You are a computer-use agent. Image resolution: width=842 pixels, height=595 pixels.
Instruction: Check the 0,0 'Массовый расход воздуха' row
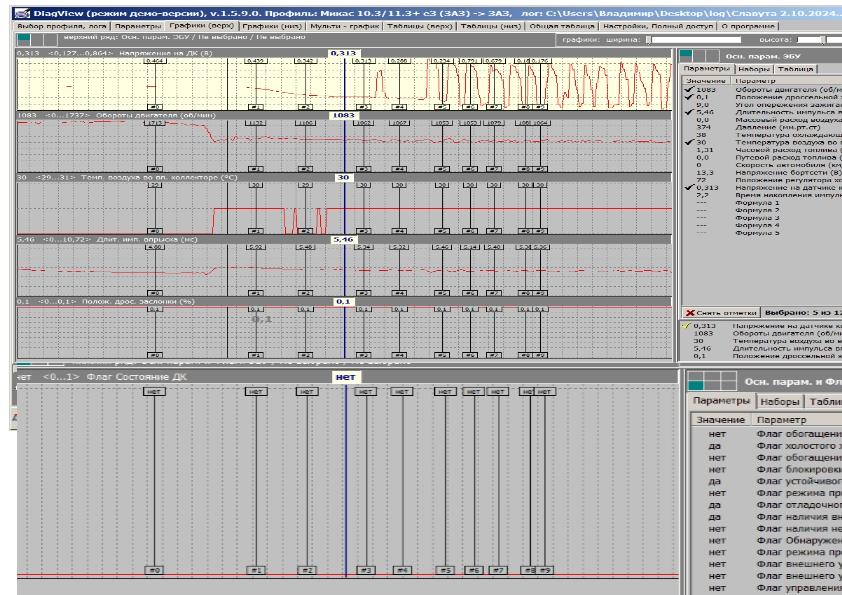point(763,120)
